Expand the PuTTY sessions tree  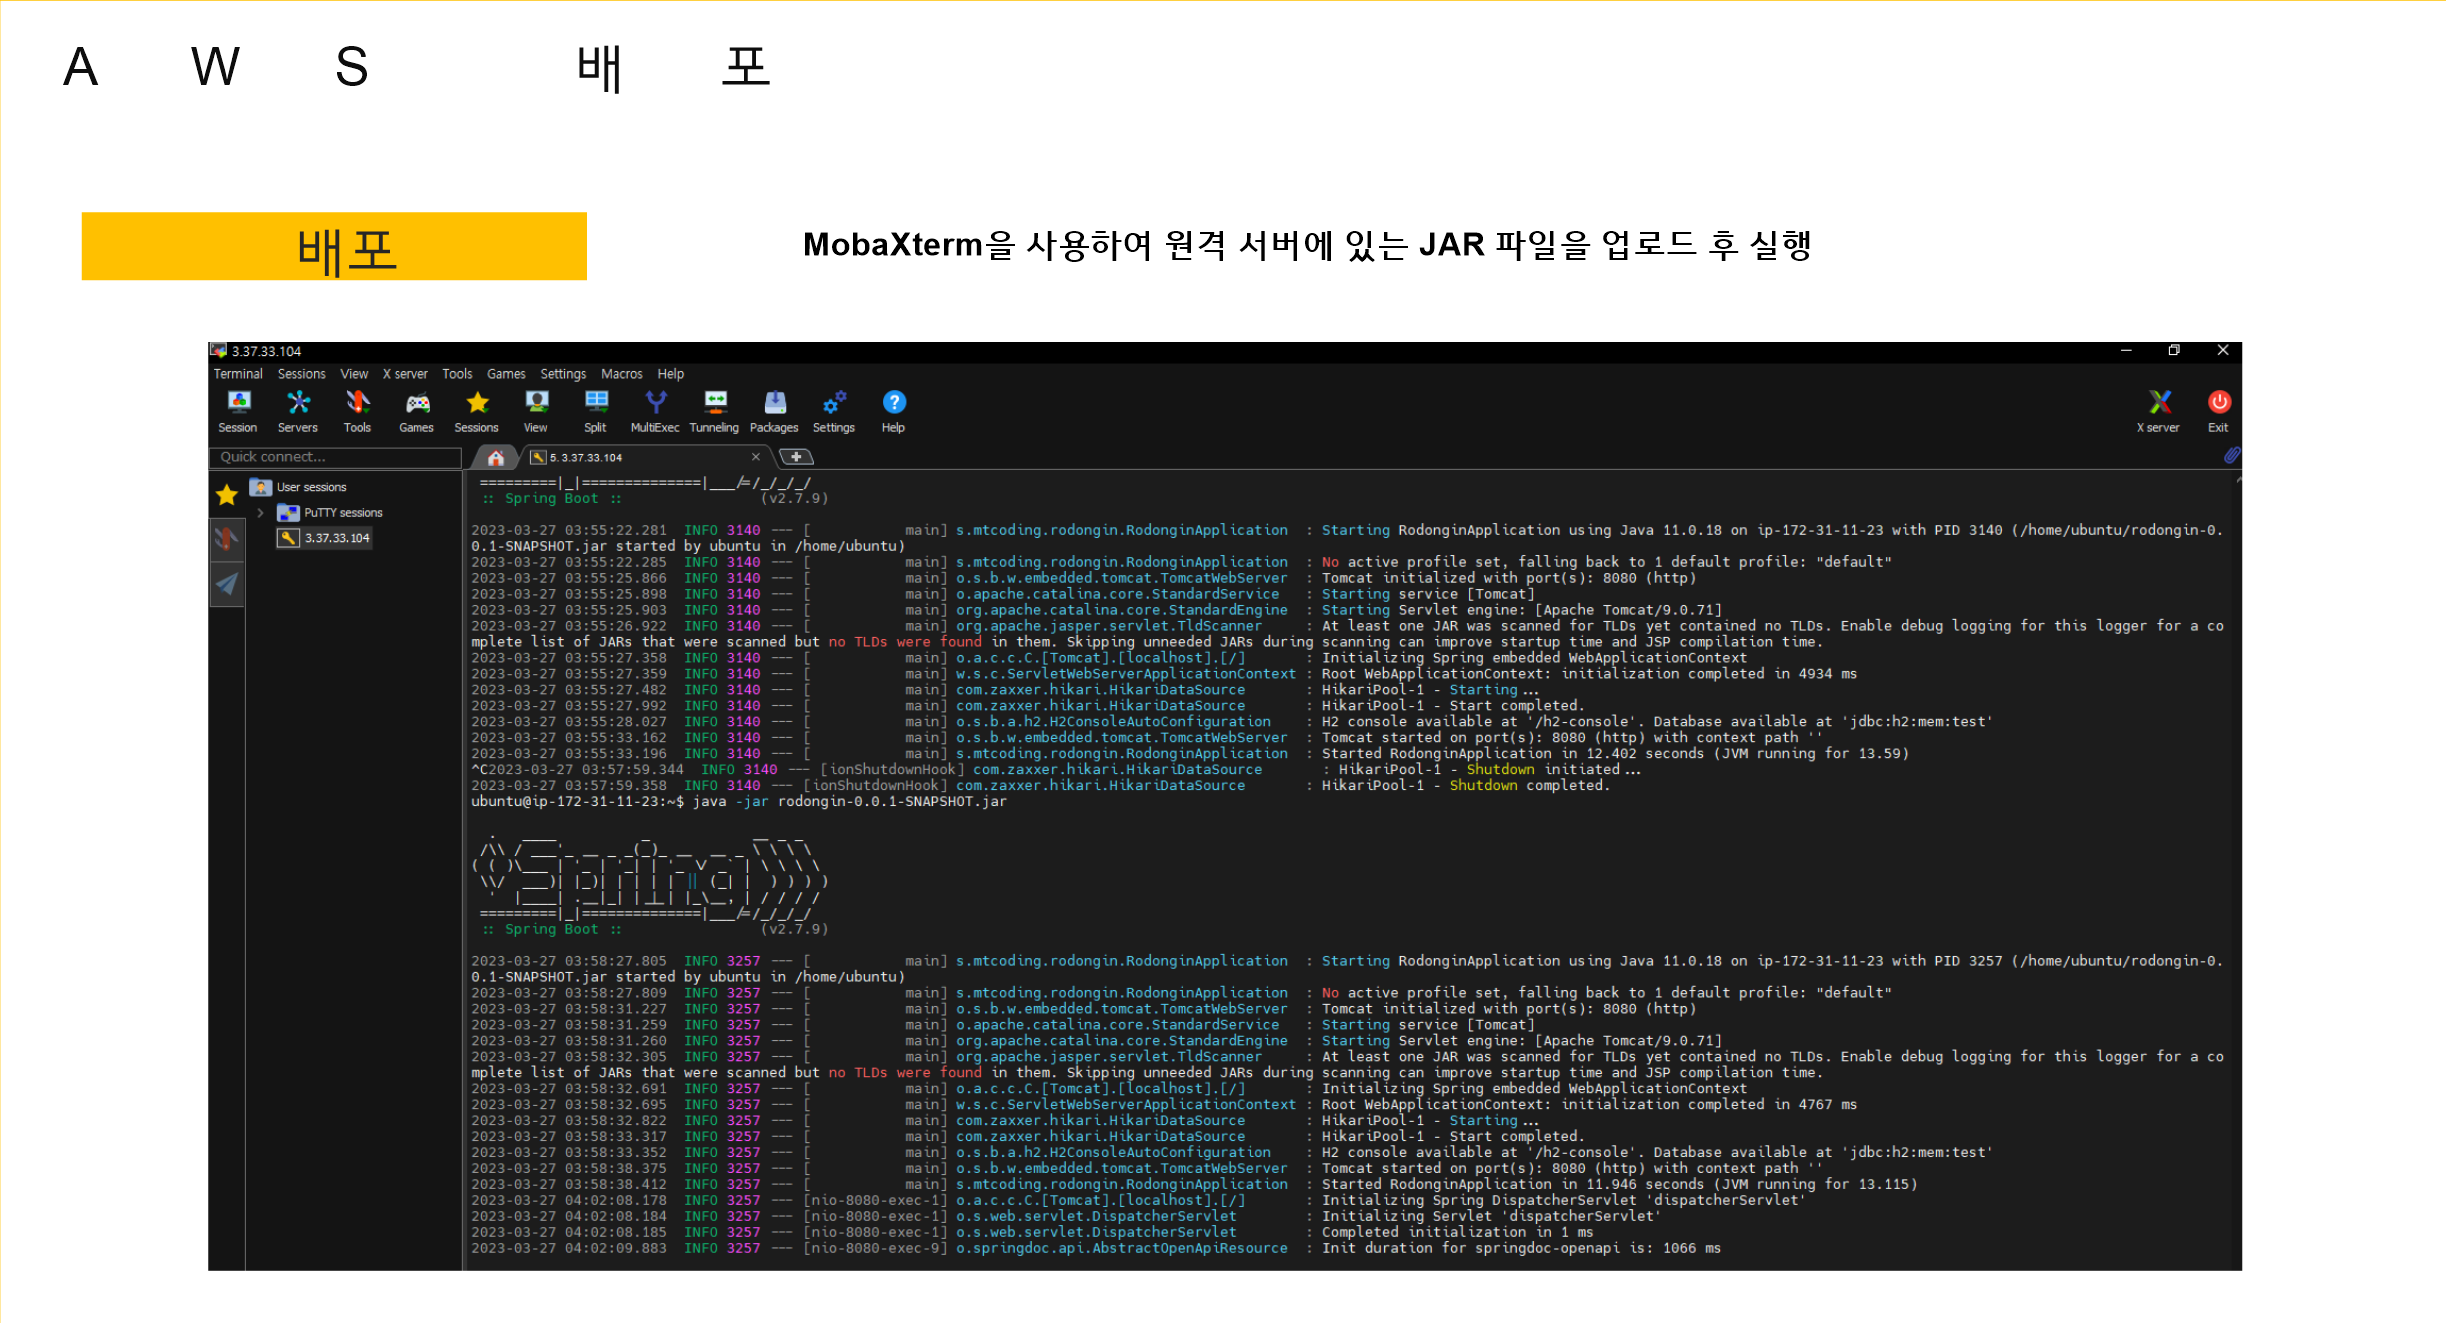(261, 512)
